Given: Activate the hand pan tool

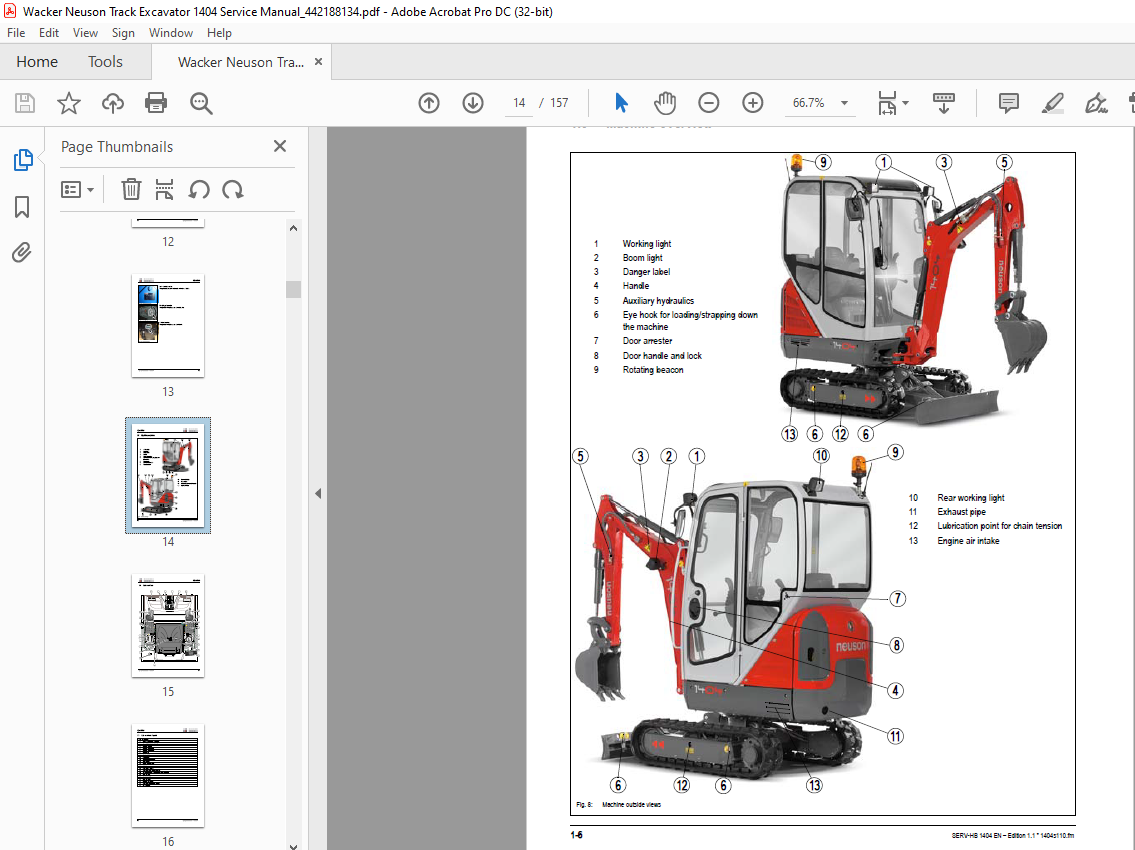Looking at the screenshot, I should [664, 103].
